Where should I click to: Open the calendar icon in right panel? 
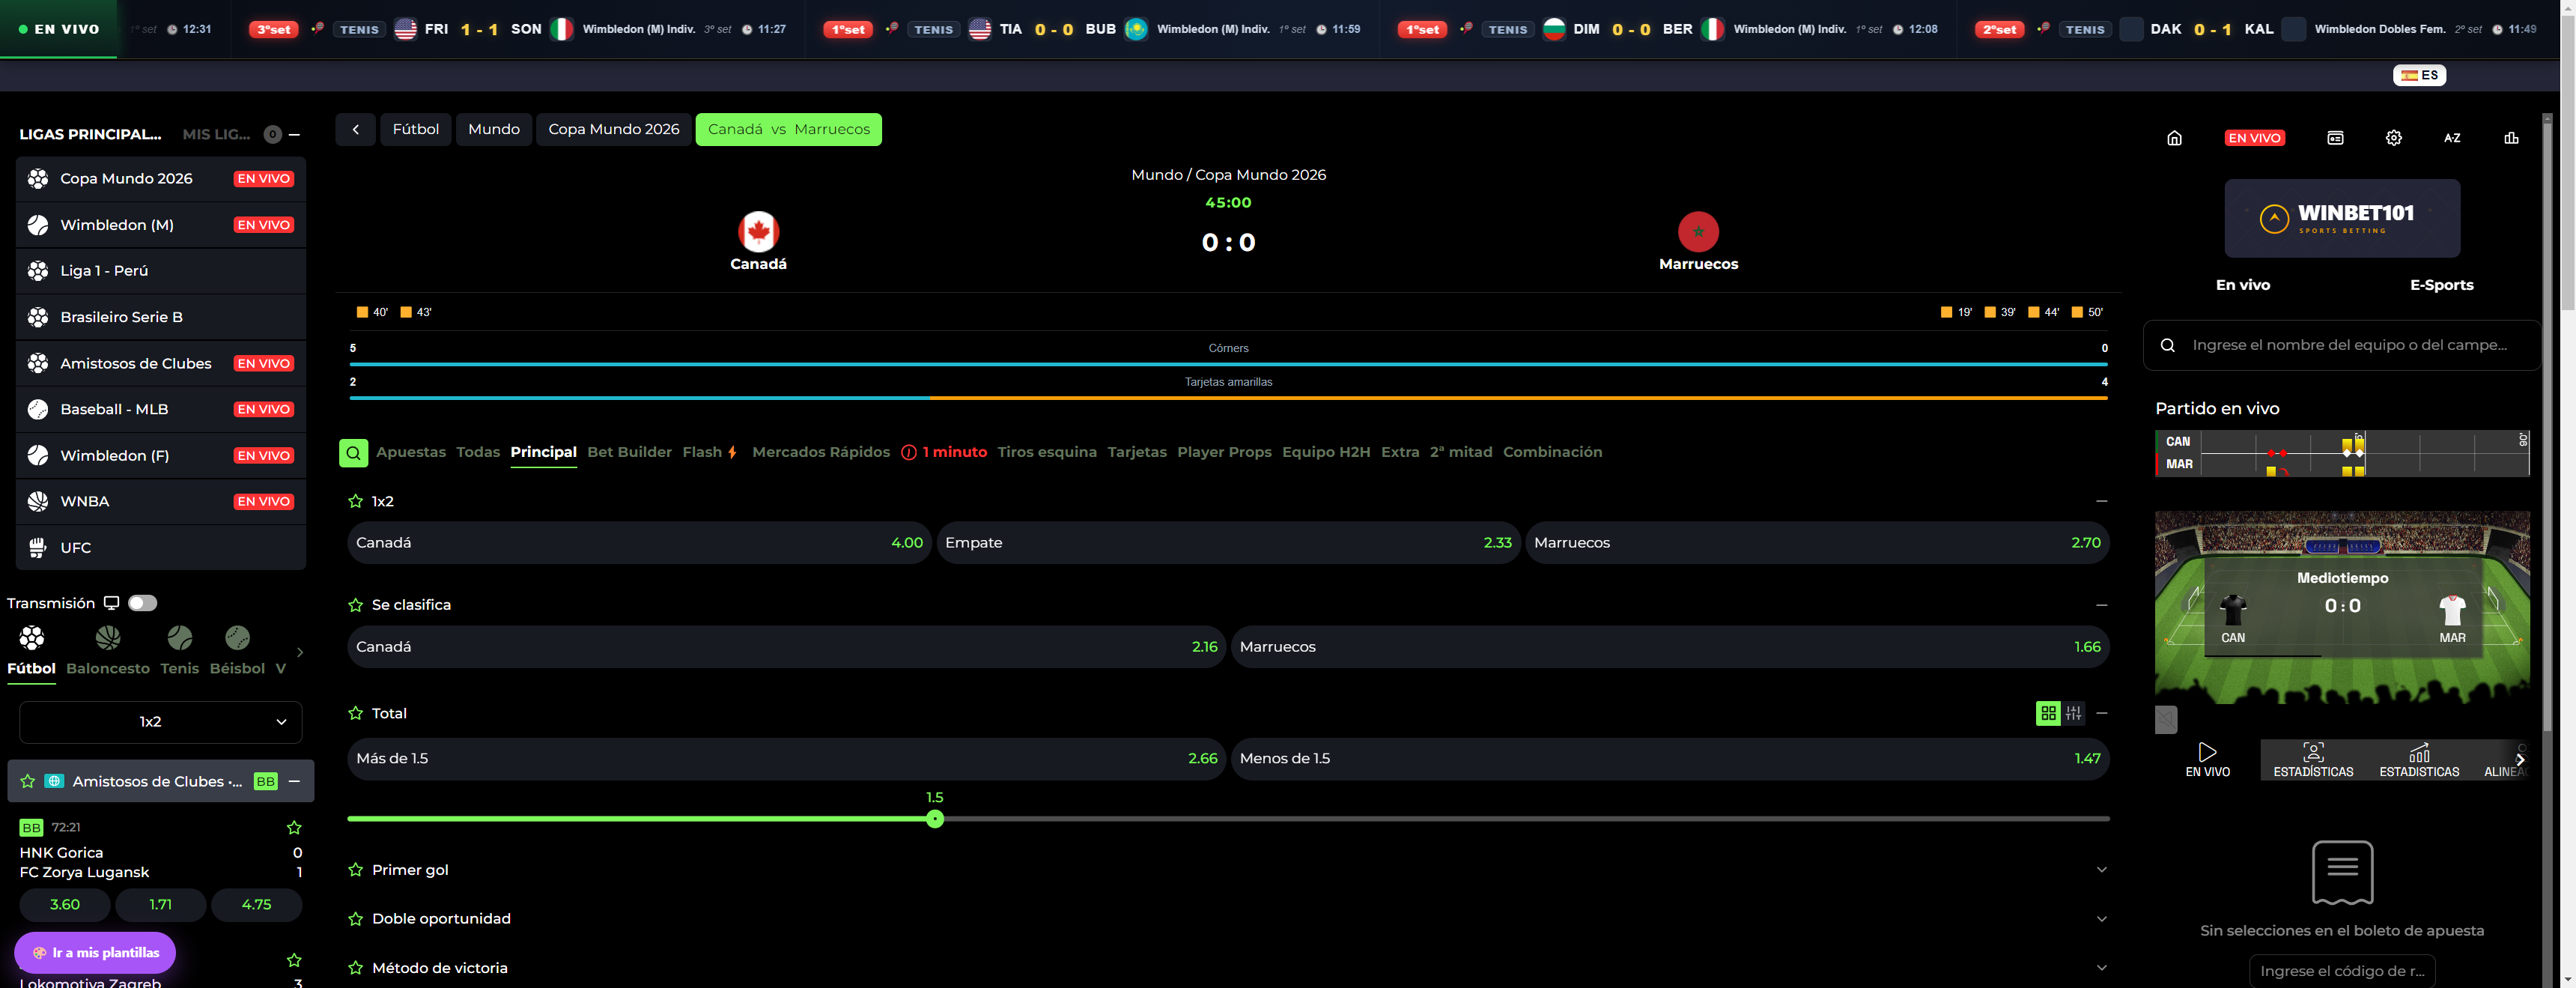point(2335,138)
